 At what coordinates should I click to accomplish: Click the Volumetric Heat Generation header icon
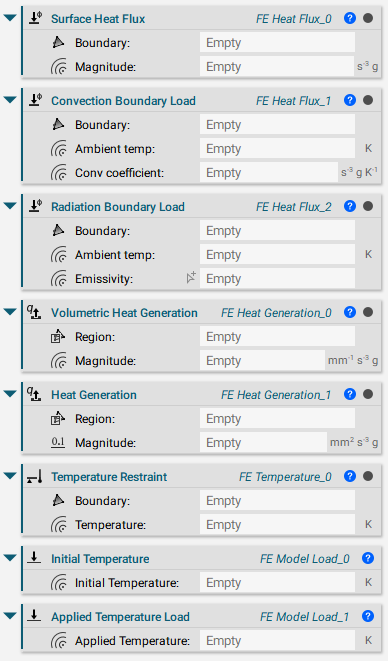coord(34,312)
